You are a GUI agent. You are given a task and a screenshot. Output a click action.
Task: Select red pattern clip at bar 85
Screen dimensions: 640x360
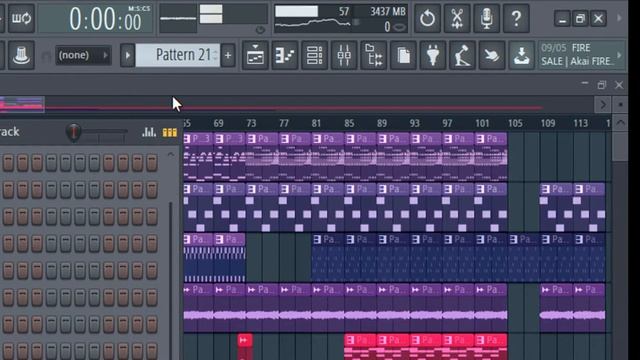(x=360, y=346)
